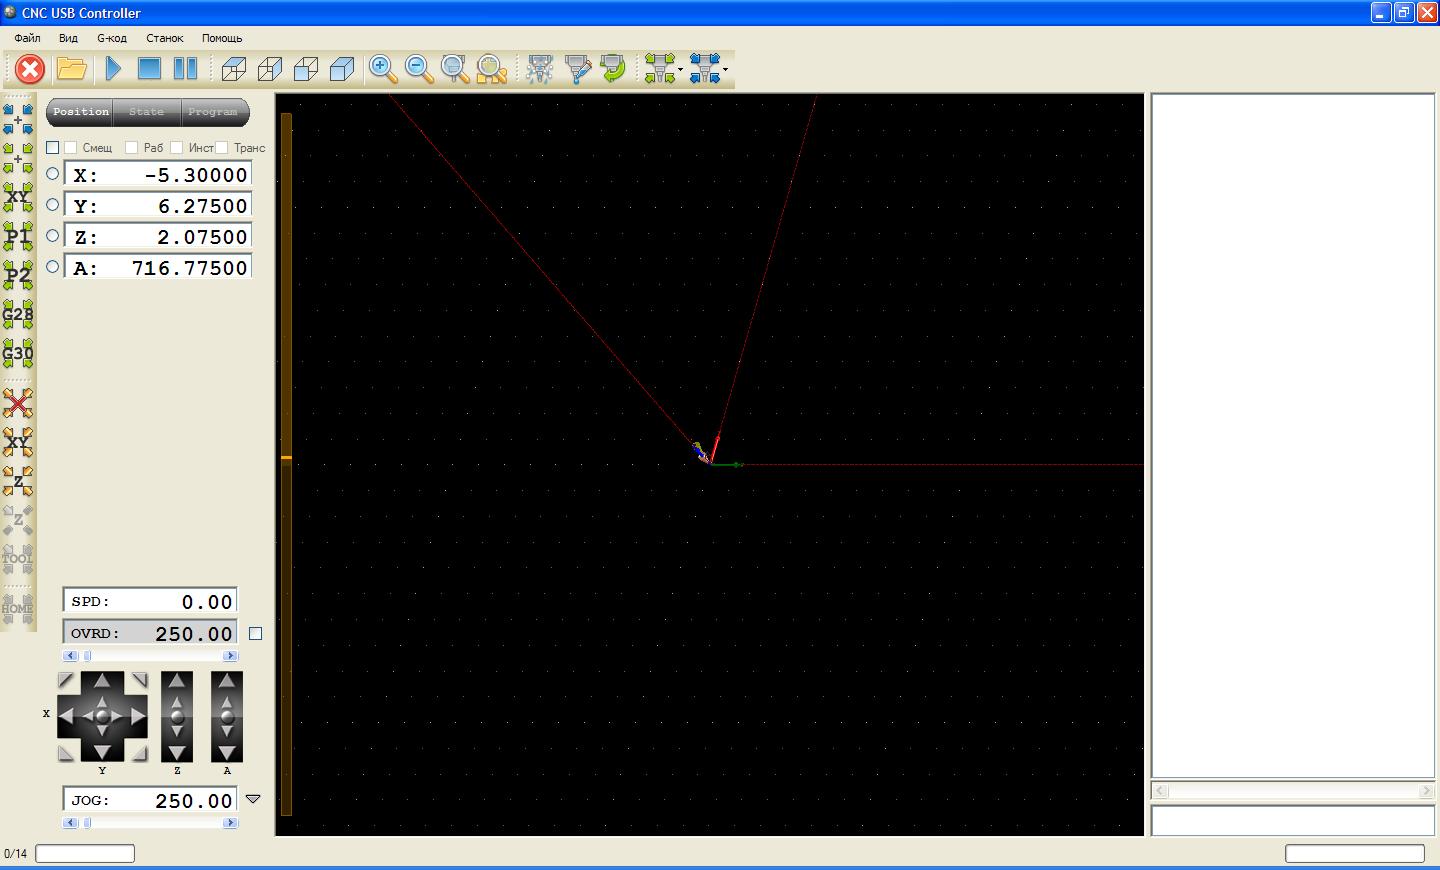
Task: Toggle the unlabeled first position checkbox
Action: pos(53,147)
